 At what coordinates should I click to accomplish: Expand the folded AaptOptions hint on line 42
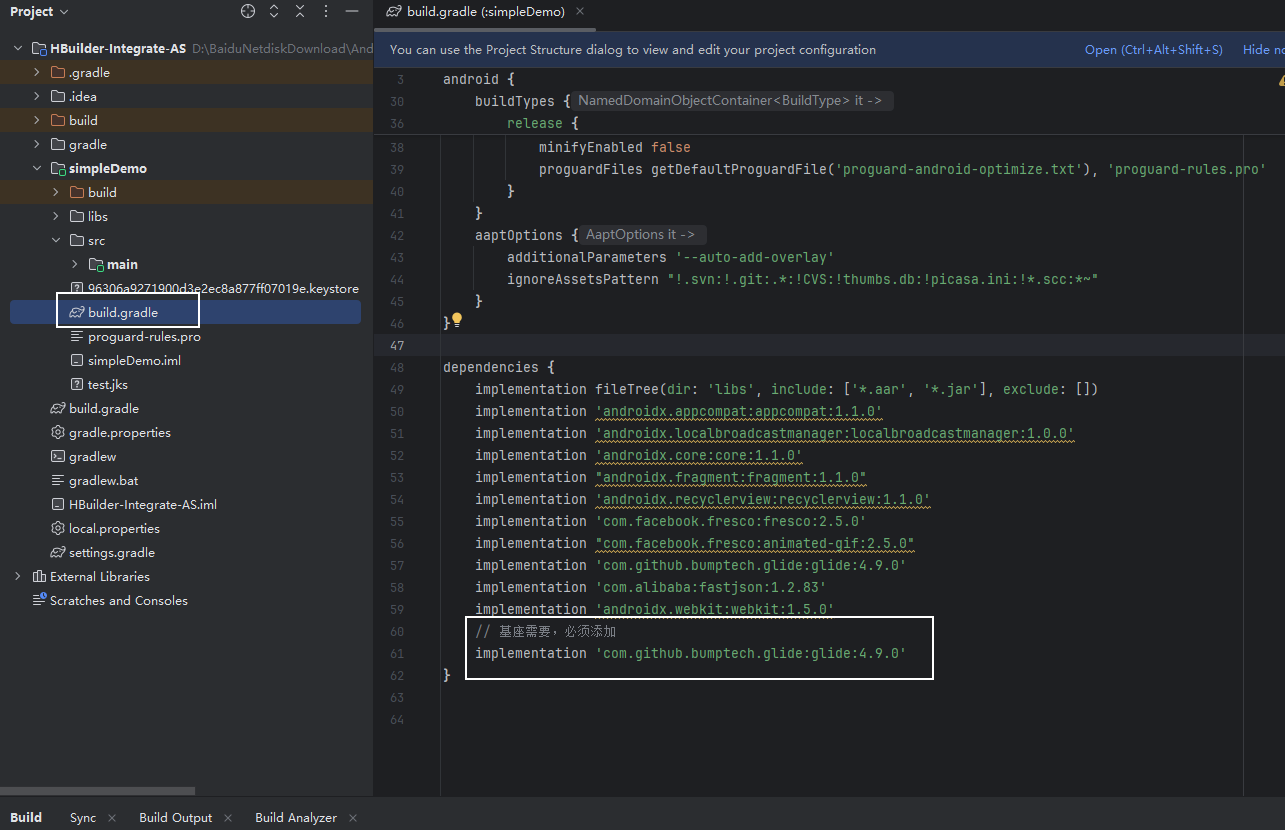[x=645, y=235]
